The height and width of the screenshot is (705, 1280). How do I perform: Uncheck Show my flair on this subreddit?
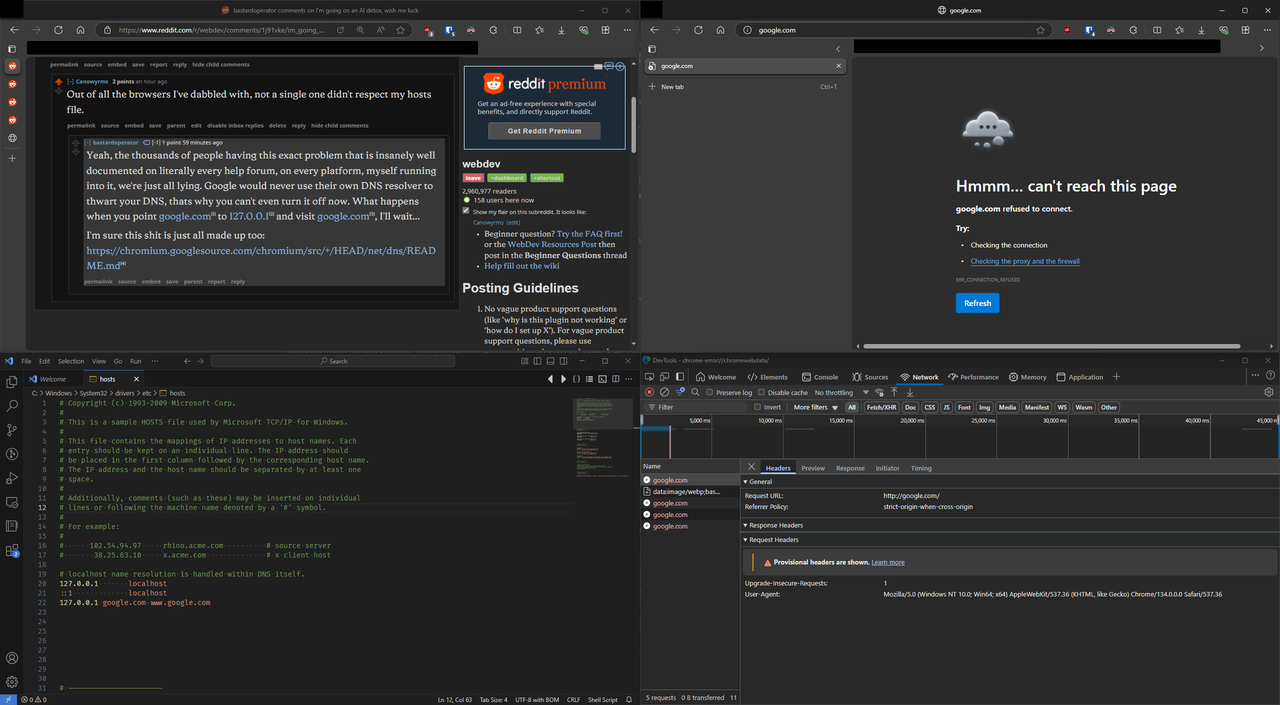pos(466,211)
